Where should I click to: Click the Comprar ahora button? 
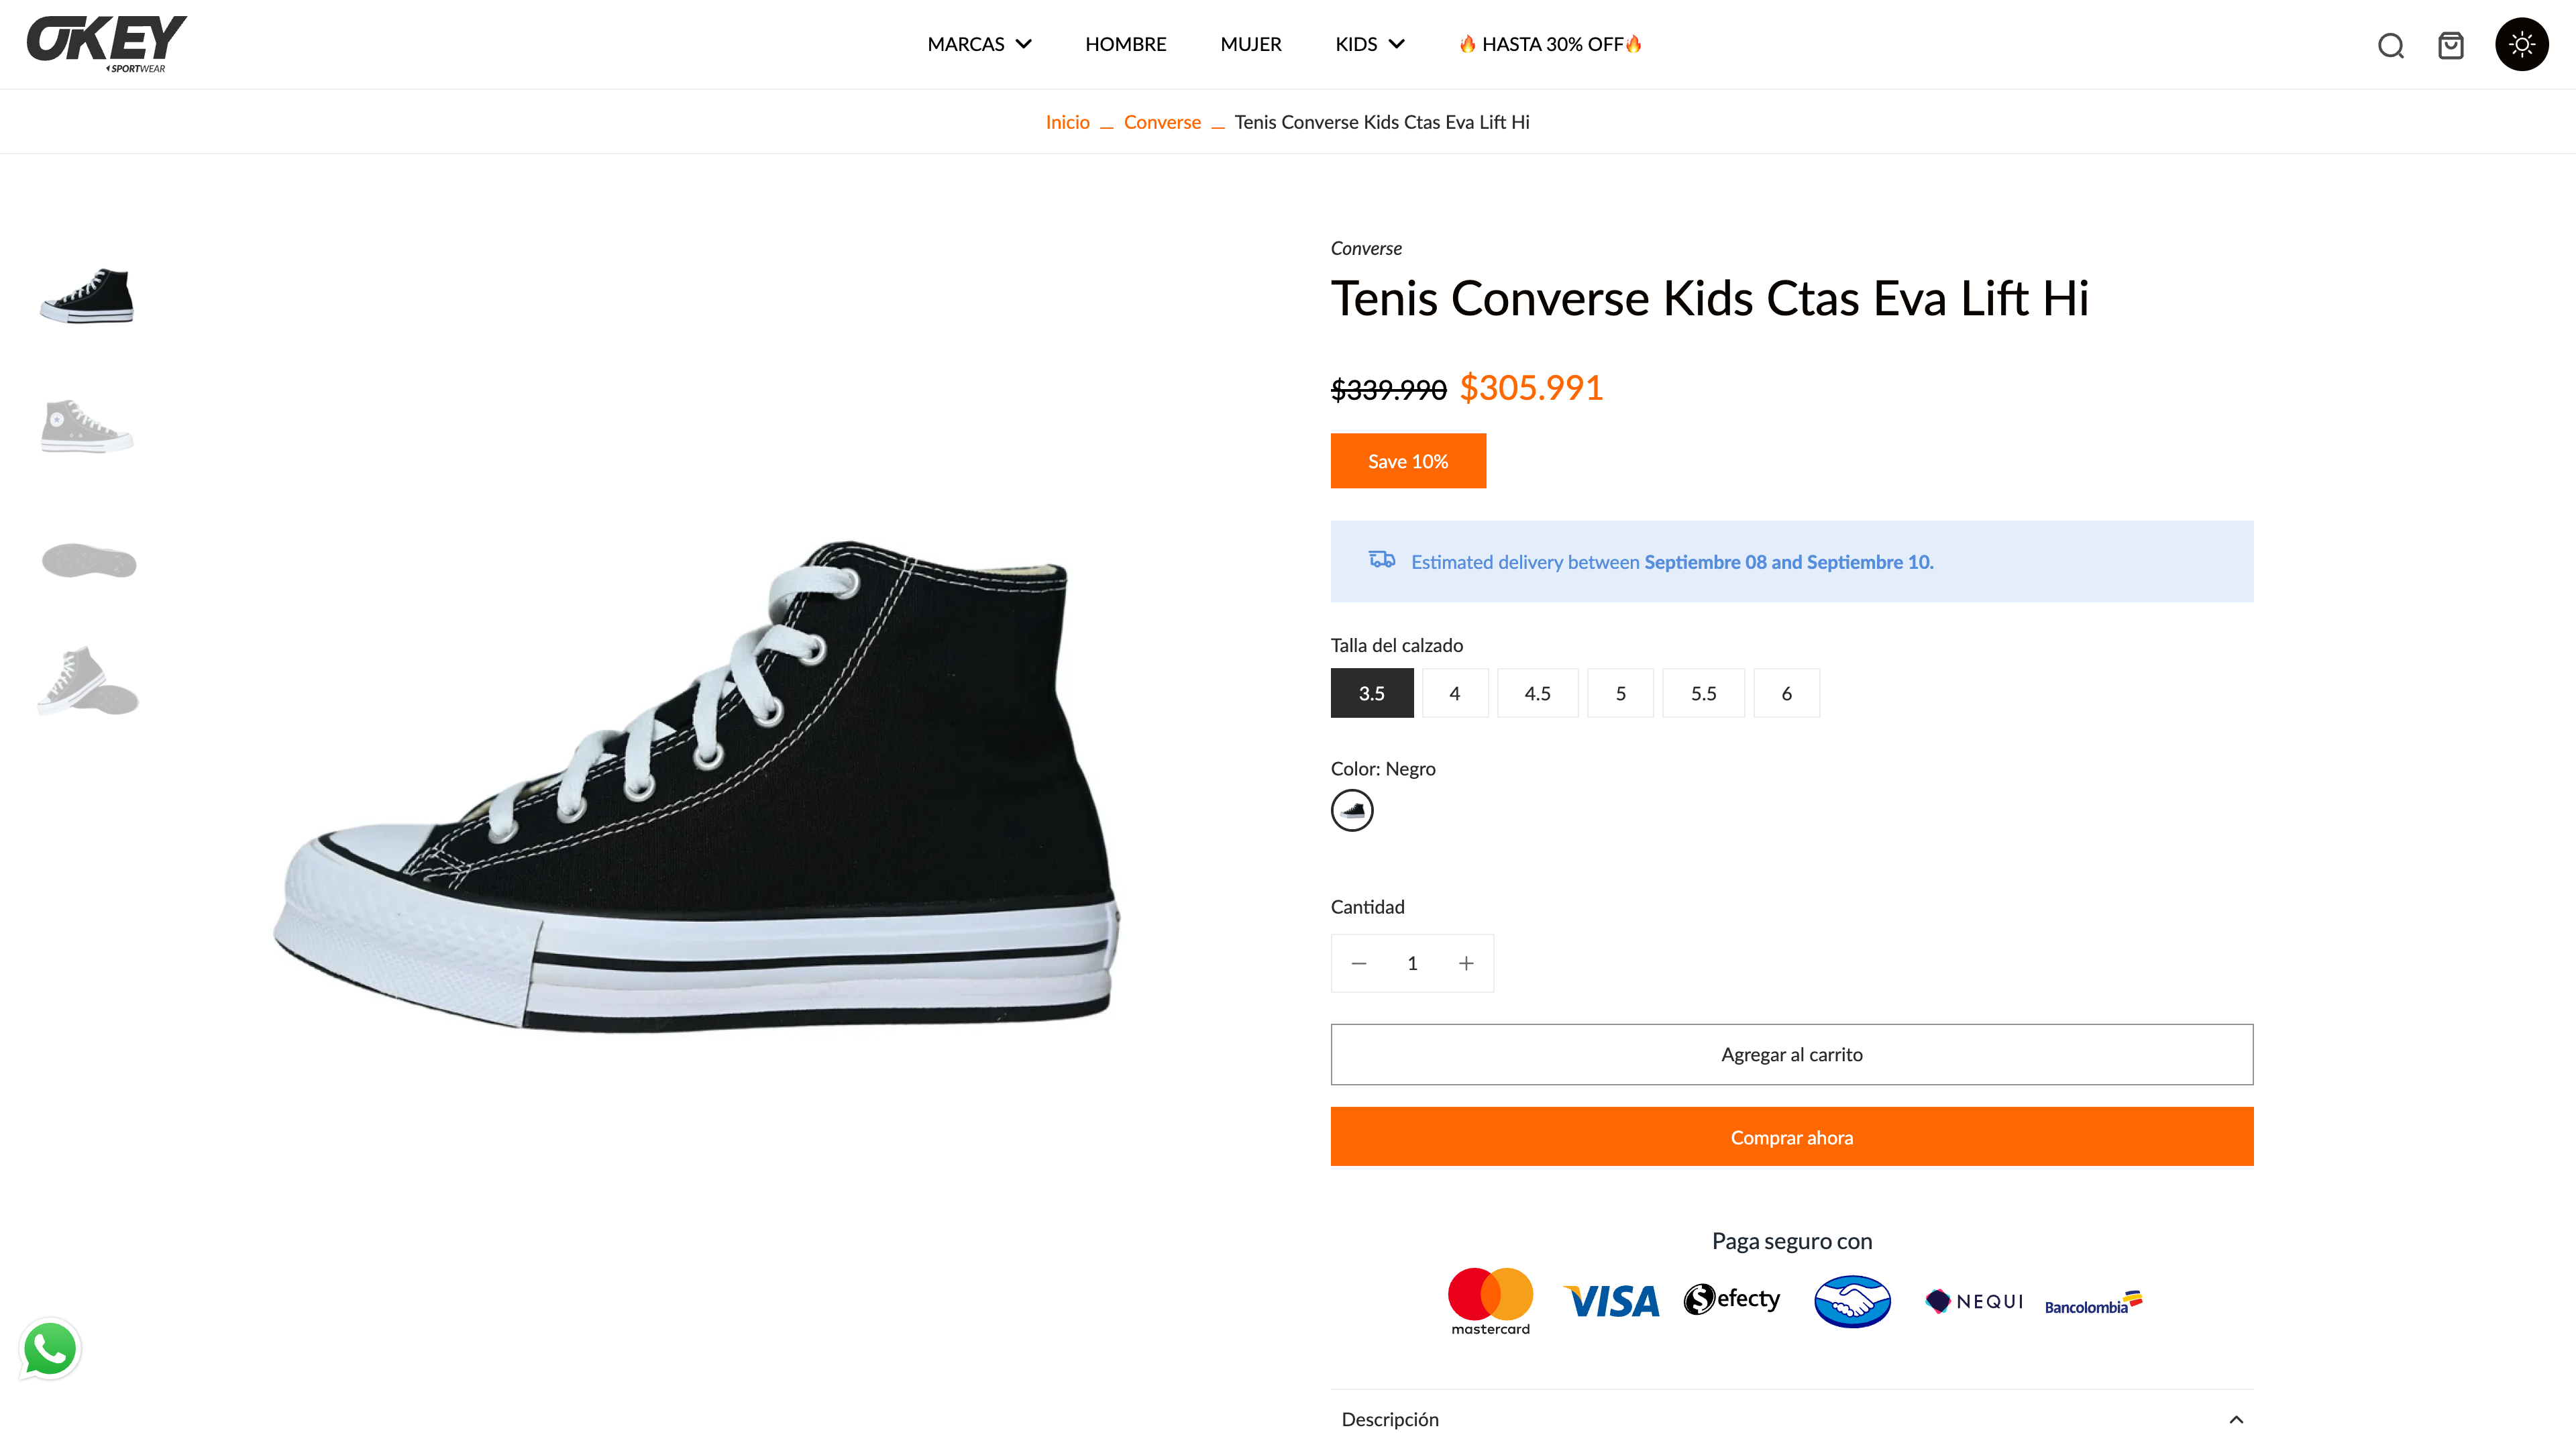(1791, 1137)
